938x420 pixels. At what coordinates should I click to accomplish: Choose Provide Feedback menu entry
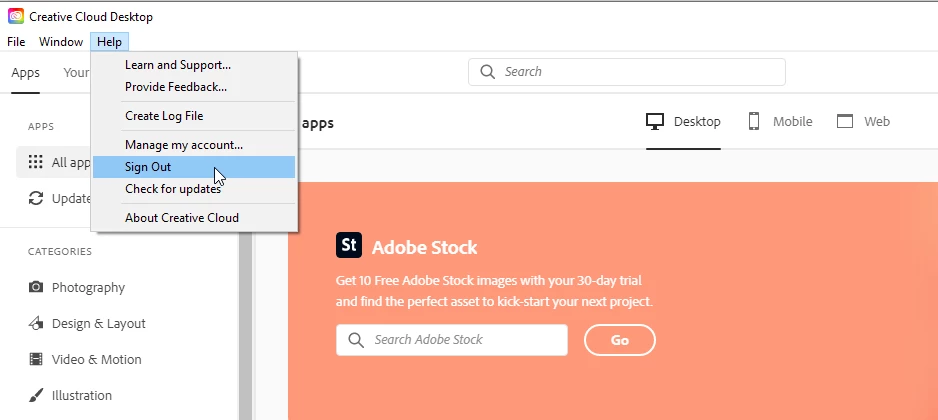pyautogui.click(x=194, y=87)
